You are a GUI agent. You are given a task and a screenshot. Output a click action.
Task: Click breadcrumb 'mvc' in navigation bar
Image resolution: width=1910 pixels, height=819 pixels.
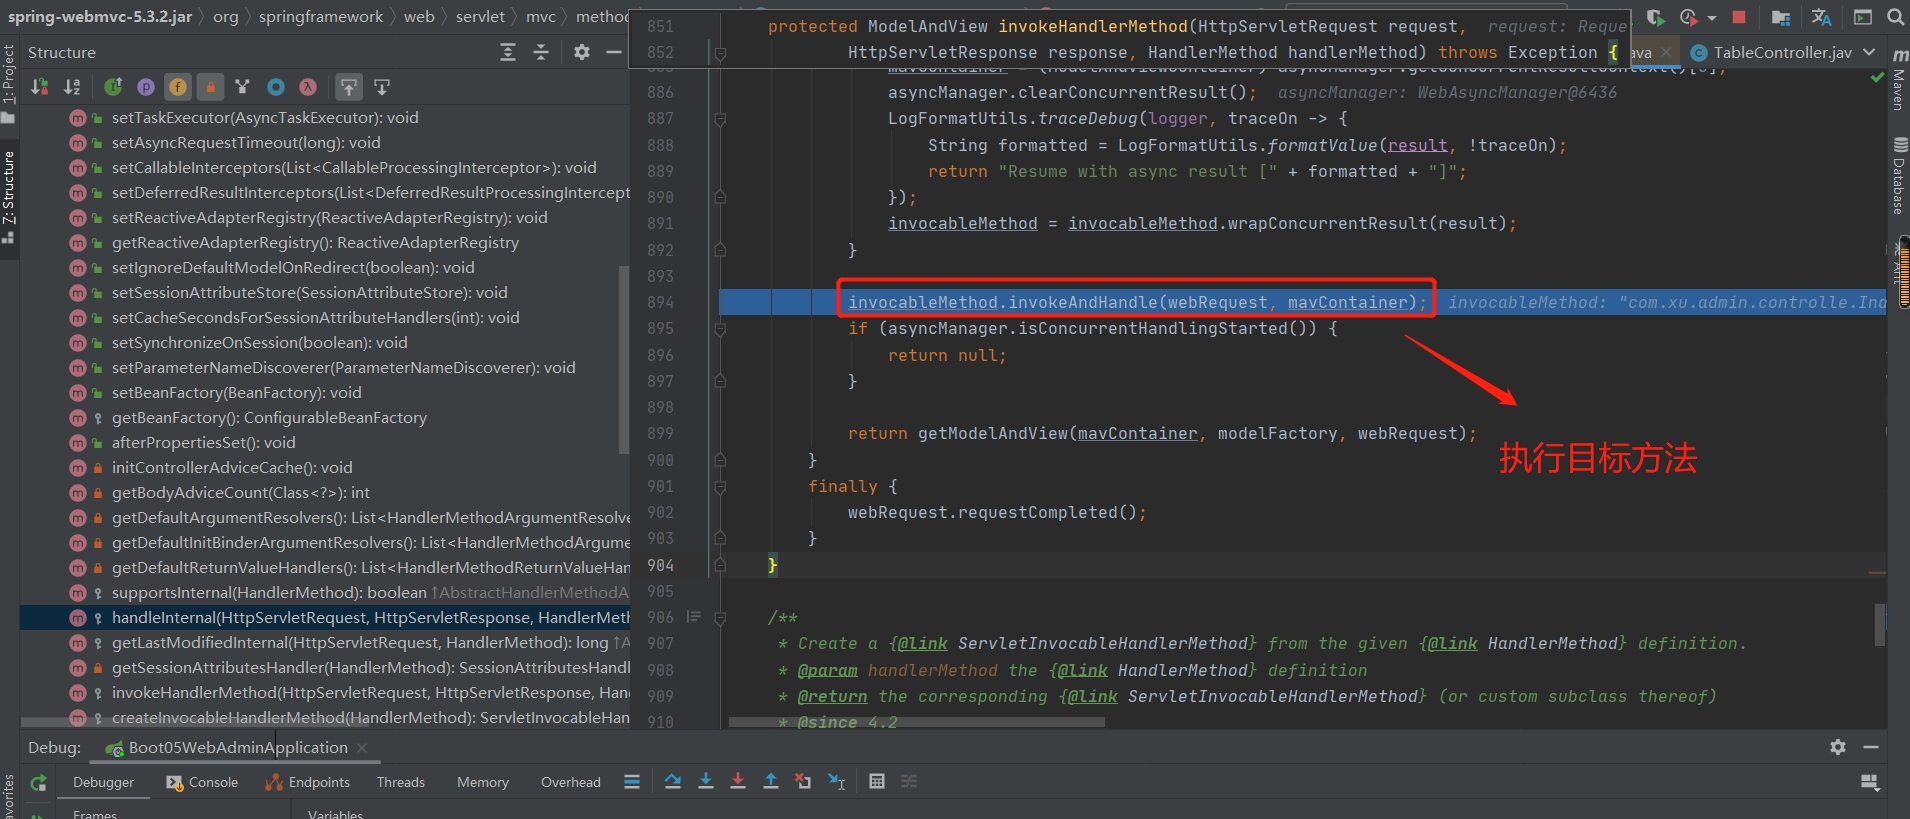click(x=541, y=16)
